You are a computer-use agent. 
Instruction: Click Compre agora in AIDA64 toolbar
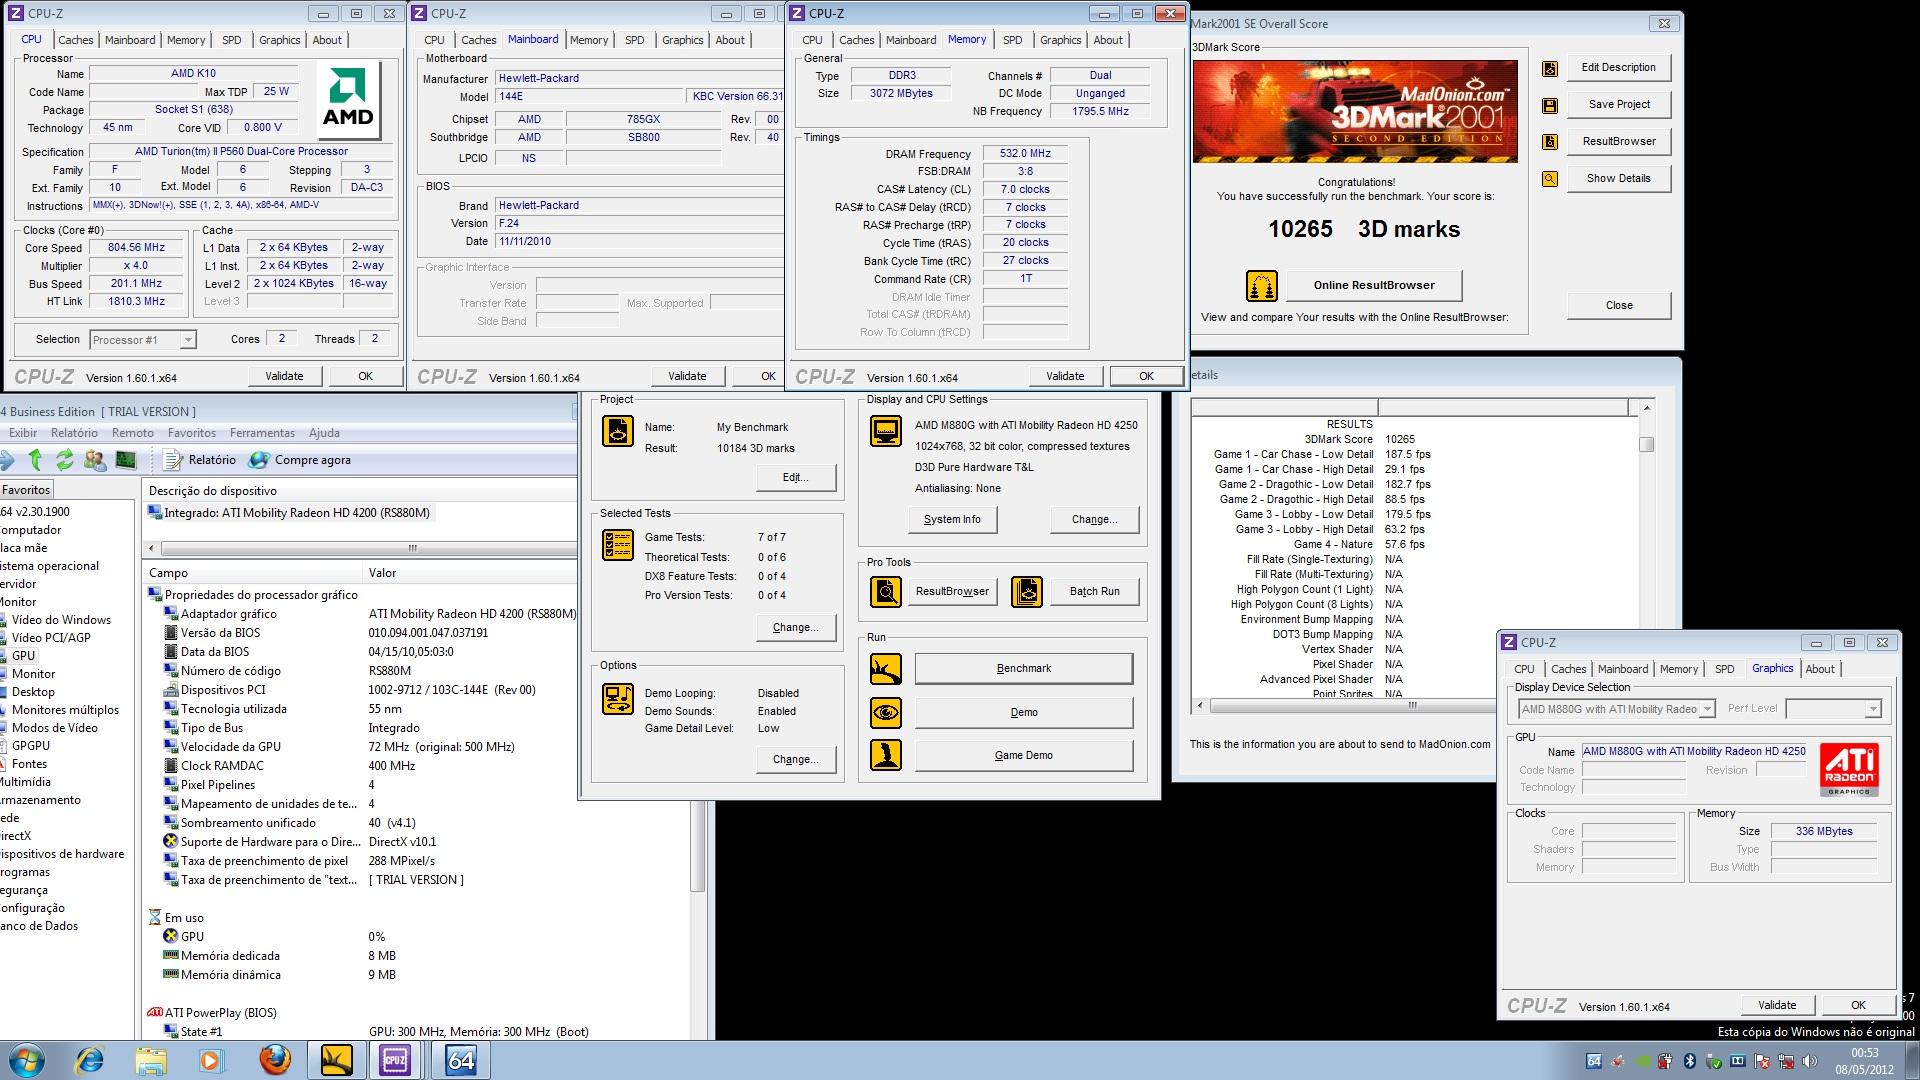(299, 460)
